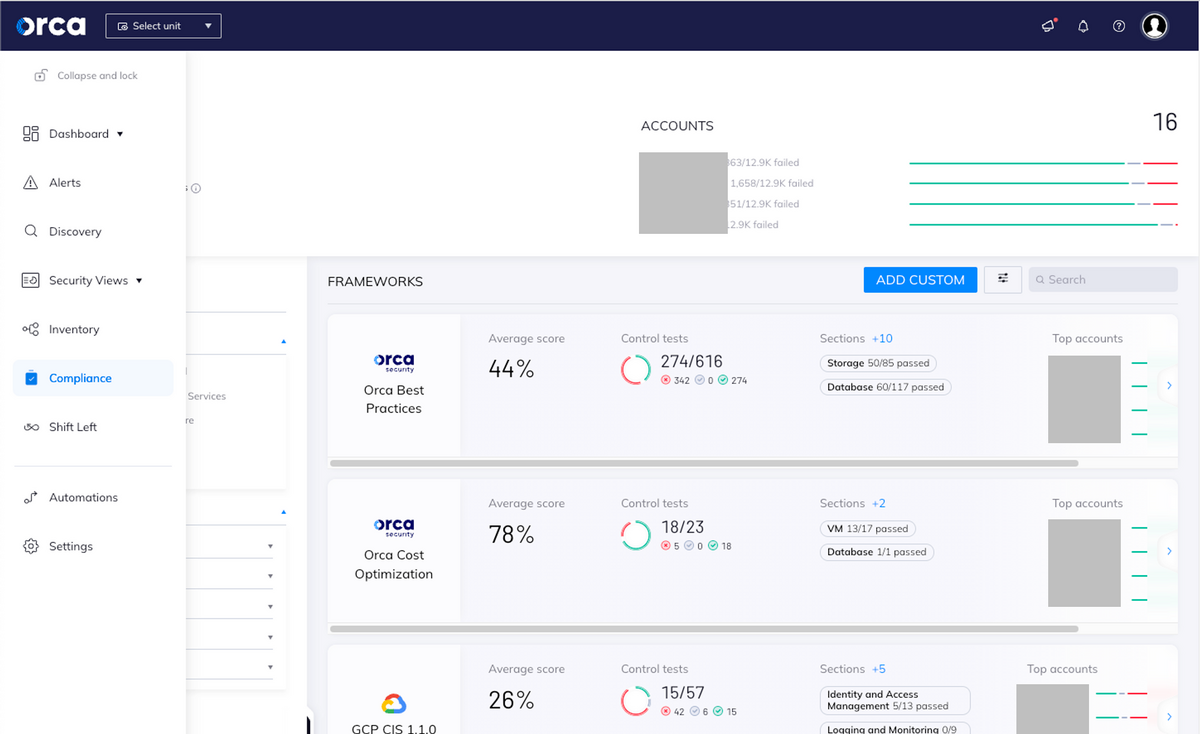
Task: Select Database 60/117 passed chip
Action: 886,387
